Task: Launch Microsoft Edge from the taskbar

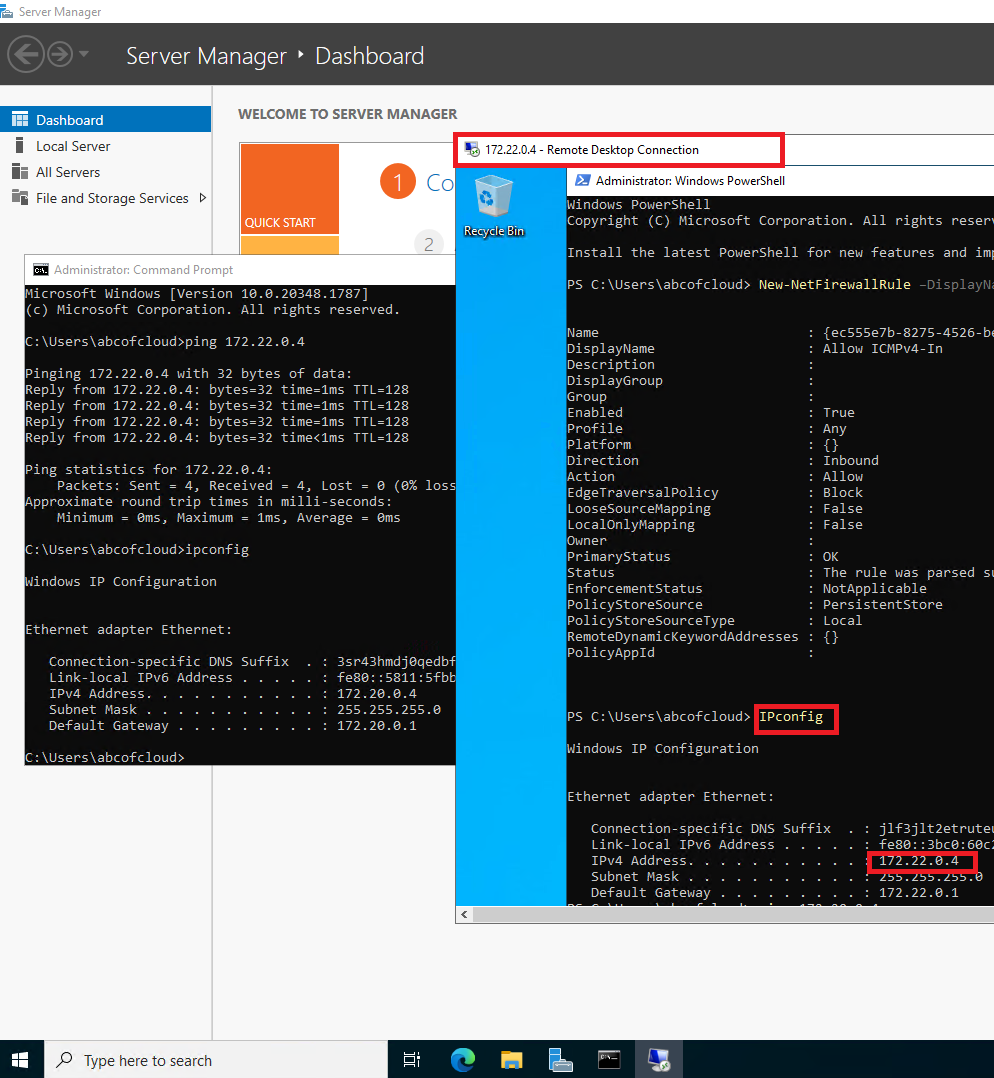Action: (x=462, y=1058)
